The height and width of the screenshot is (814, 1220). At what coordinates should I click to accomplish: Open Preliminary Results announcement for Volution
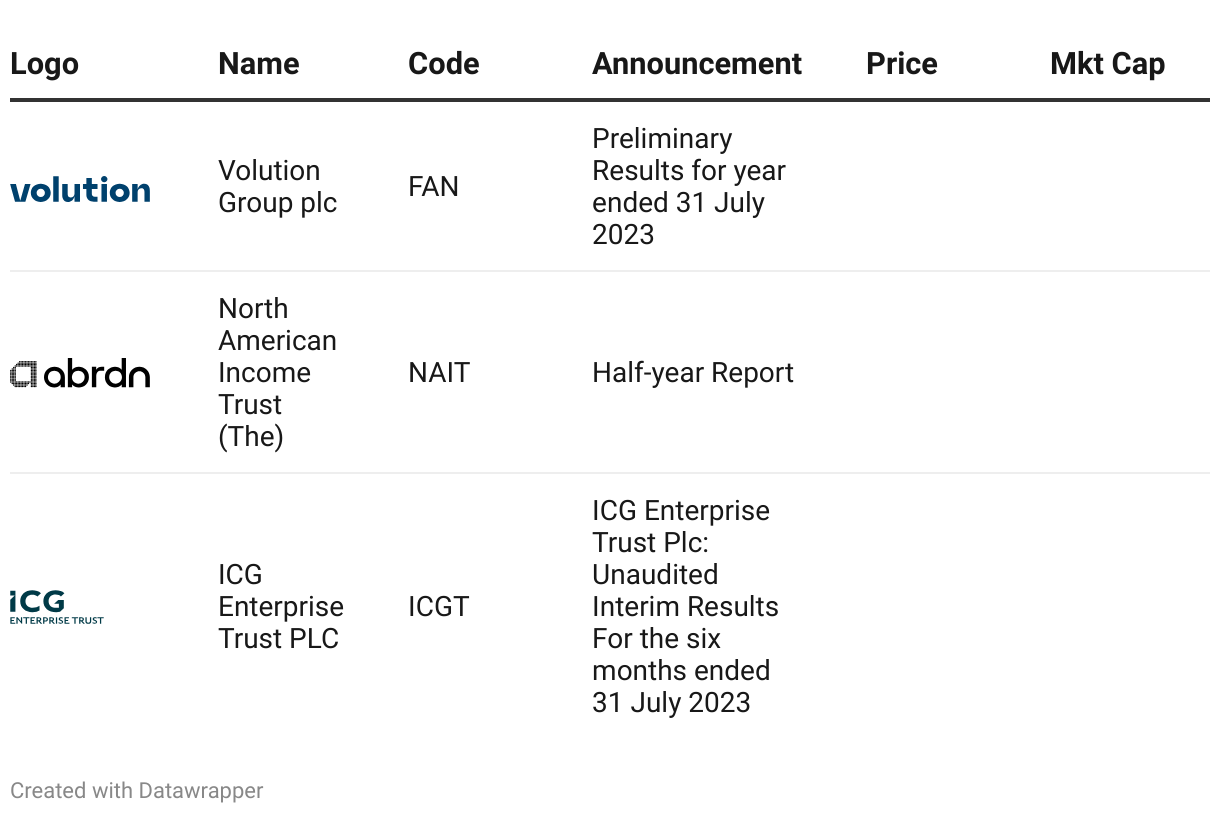[689, 187]
